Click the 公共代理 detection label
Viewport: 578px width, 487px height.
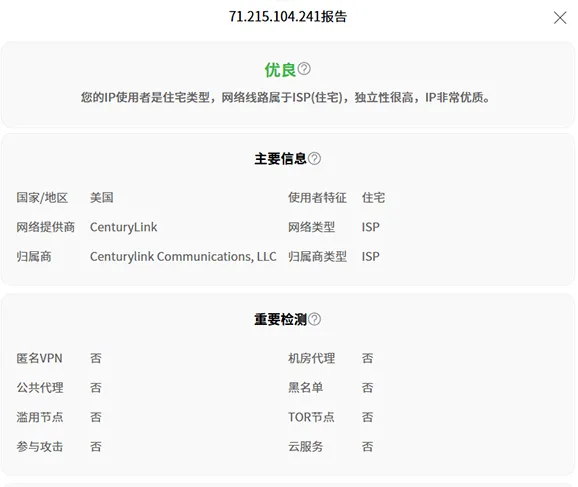click(x=40, y=387)
